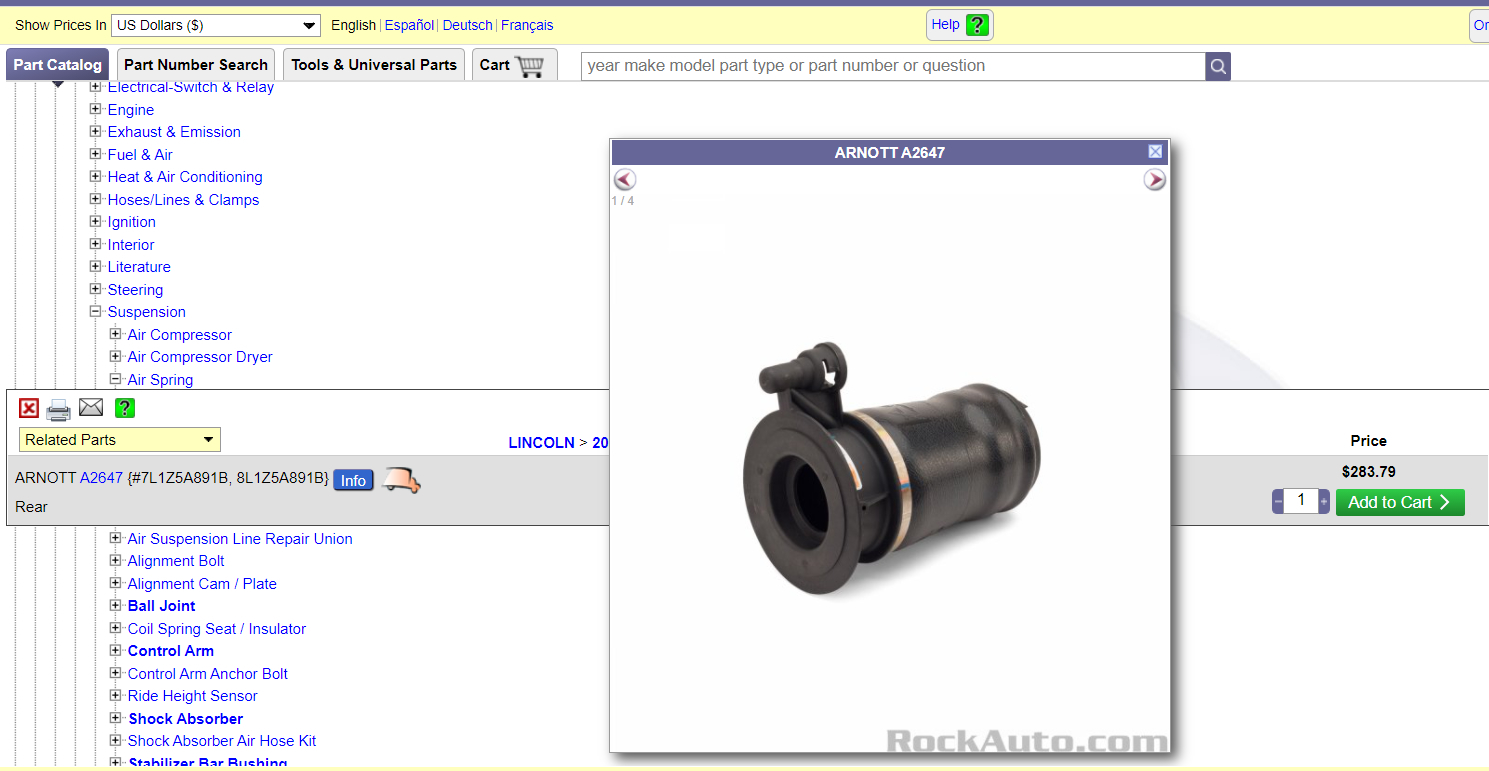Open the Literature category

point(139,267)
